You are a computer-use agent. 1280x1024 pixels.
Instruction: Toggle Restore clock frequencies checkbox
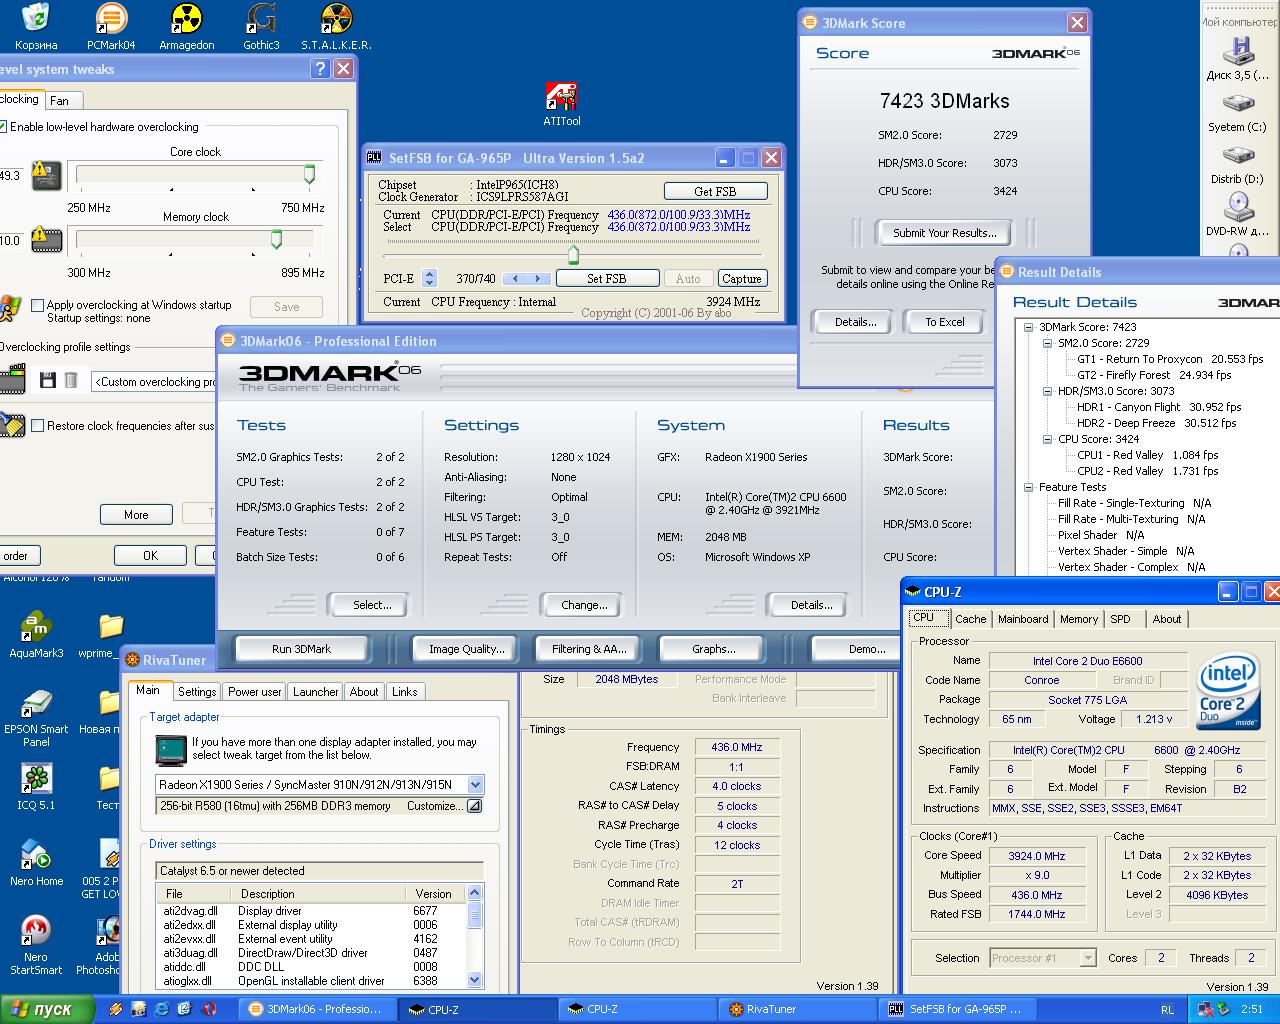(38, 425)
